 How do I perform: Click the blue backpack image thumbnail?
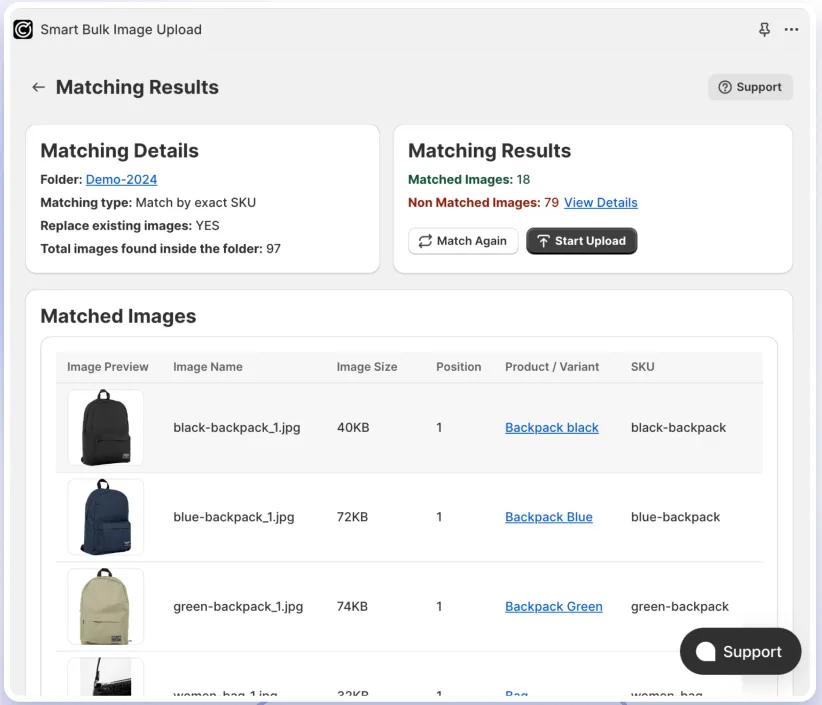105,517
